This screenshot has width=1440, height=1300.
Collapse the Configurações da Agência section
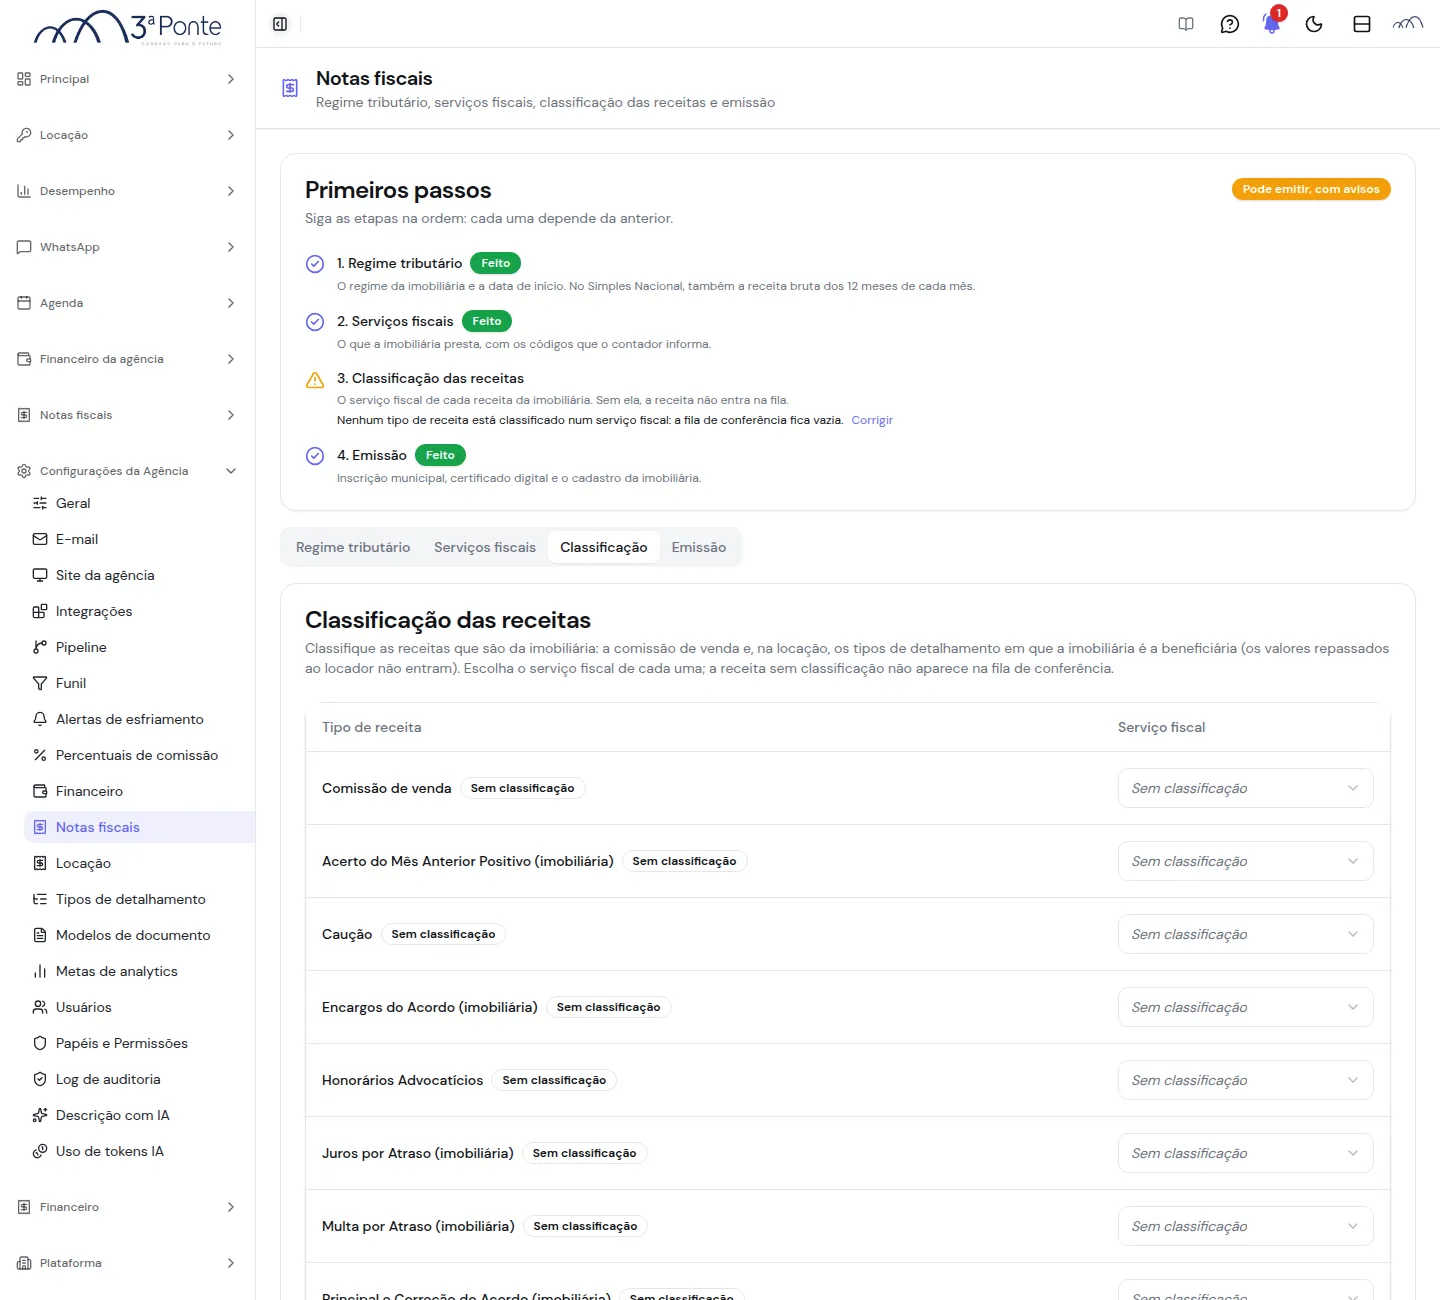(127, 471)
